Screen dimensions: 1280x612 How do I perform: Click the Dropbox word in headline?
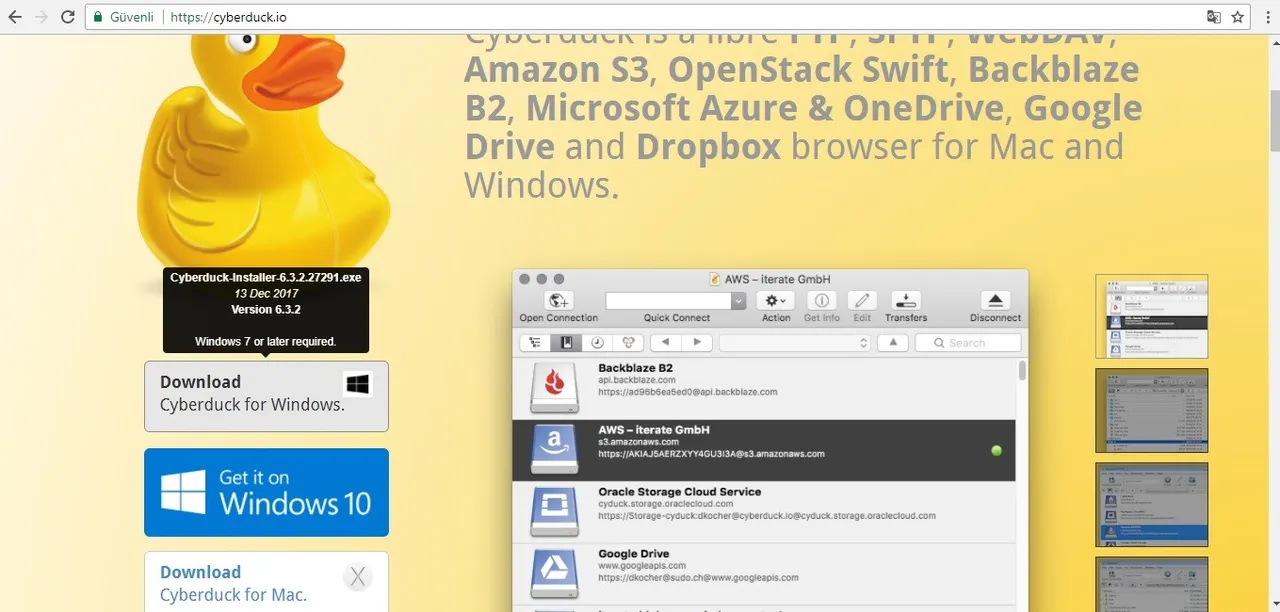(708, 147)
